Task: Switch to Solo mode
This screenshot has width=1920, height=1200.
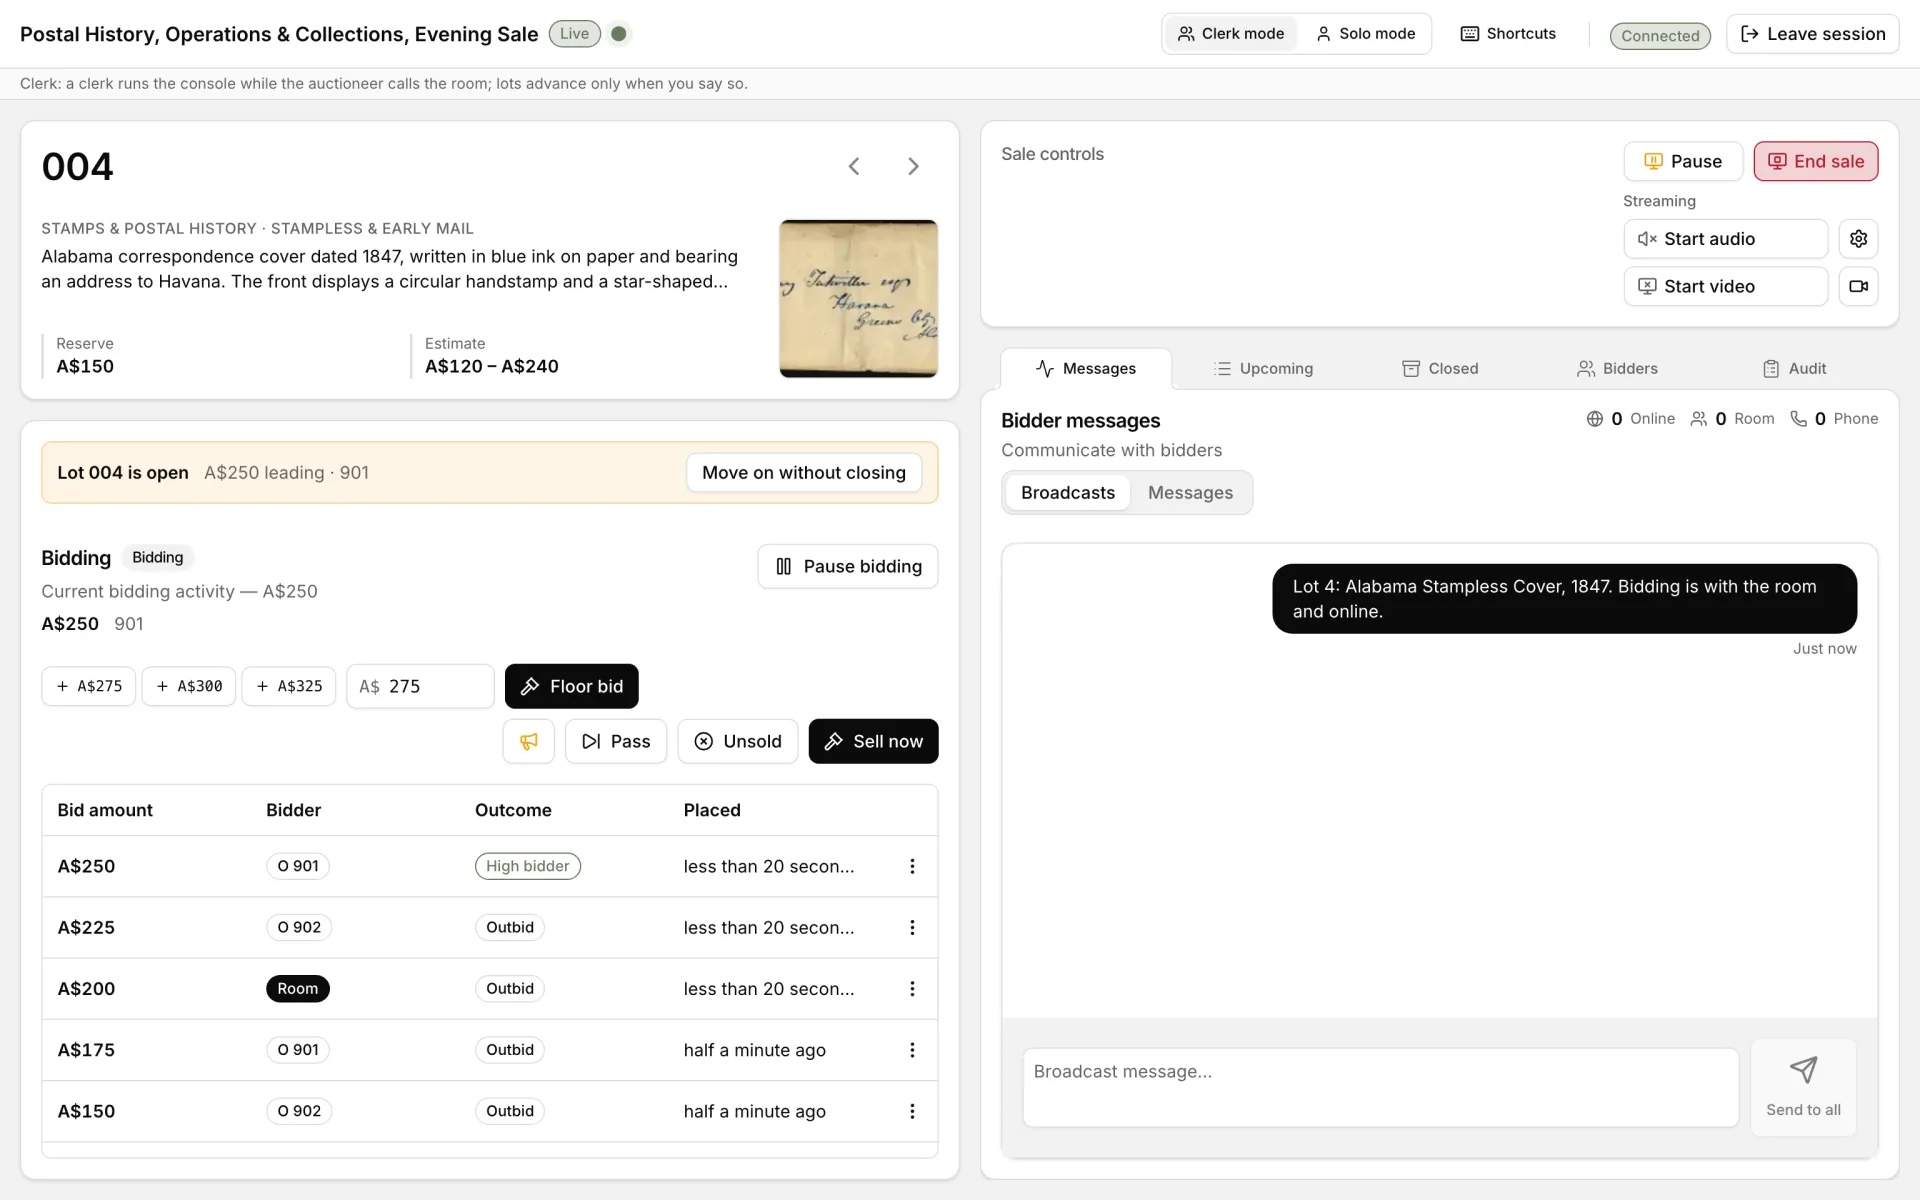Action: coord(1365,34)
